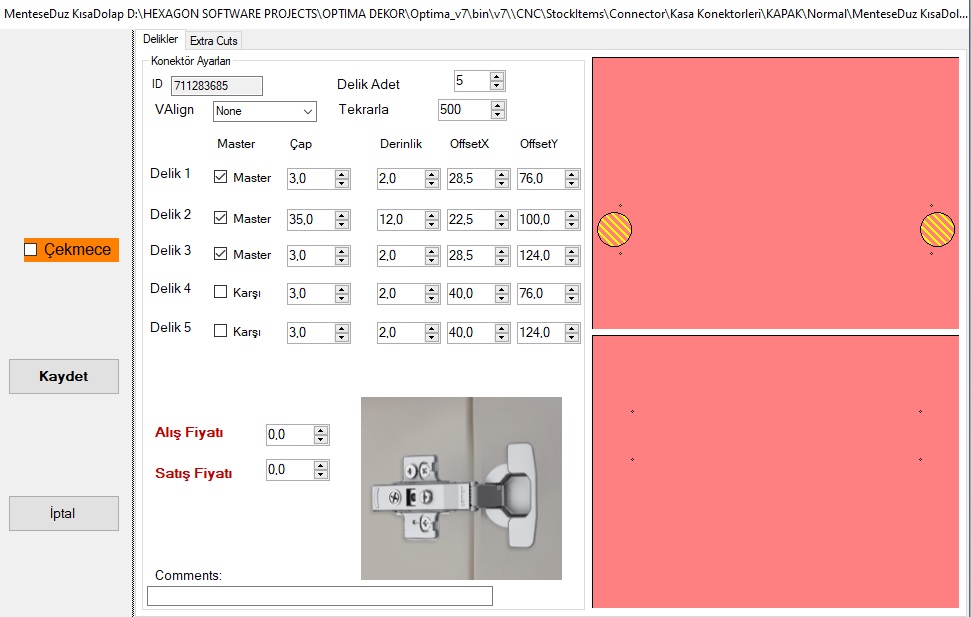Uncheck Master checkbox for Delik 1
The image size is (971, 617).
point(221,178)
